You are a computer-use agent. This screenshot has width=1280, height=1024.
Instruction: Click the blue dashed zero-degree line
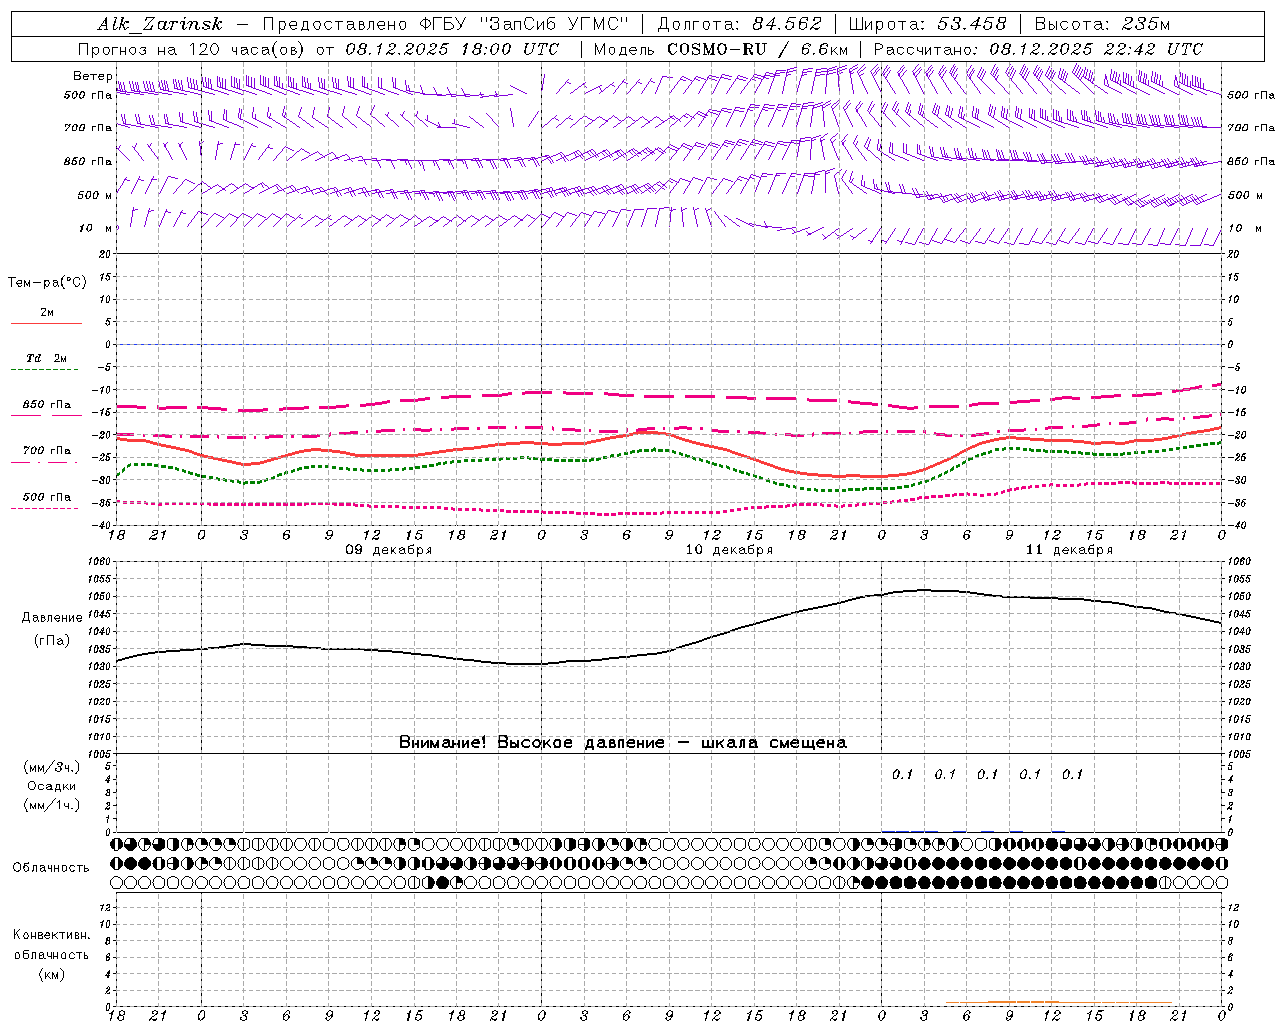[x=669, y=344]
